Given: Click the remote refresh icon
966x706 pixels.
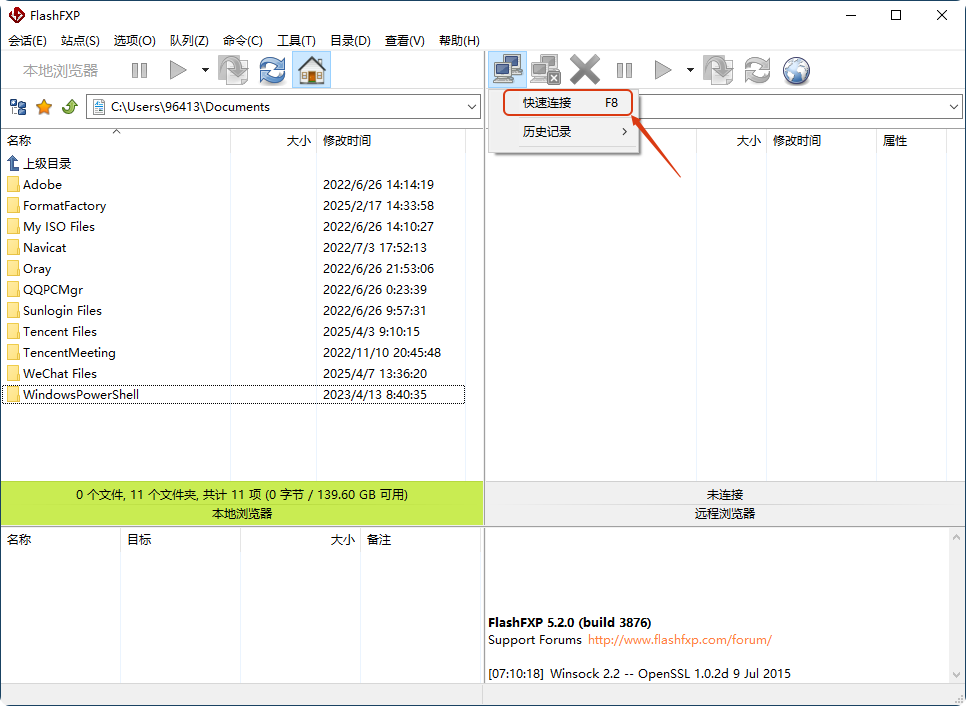Looking at the screenshot, I should [757, 70].
